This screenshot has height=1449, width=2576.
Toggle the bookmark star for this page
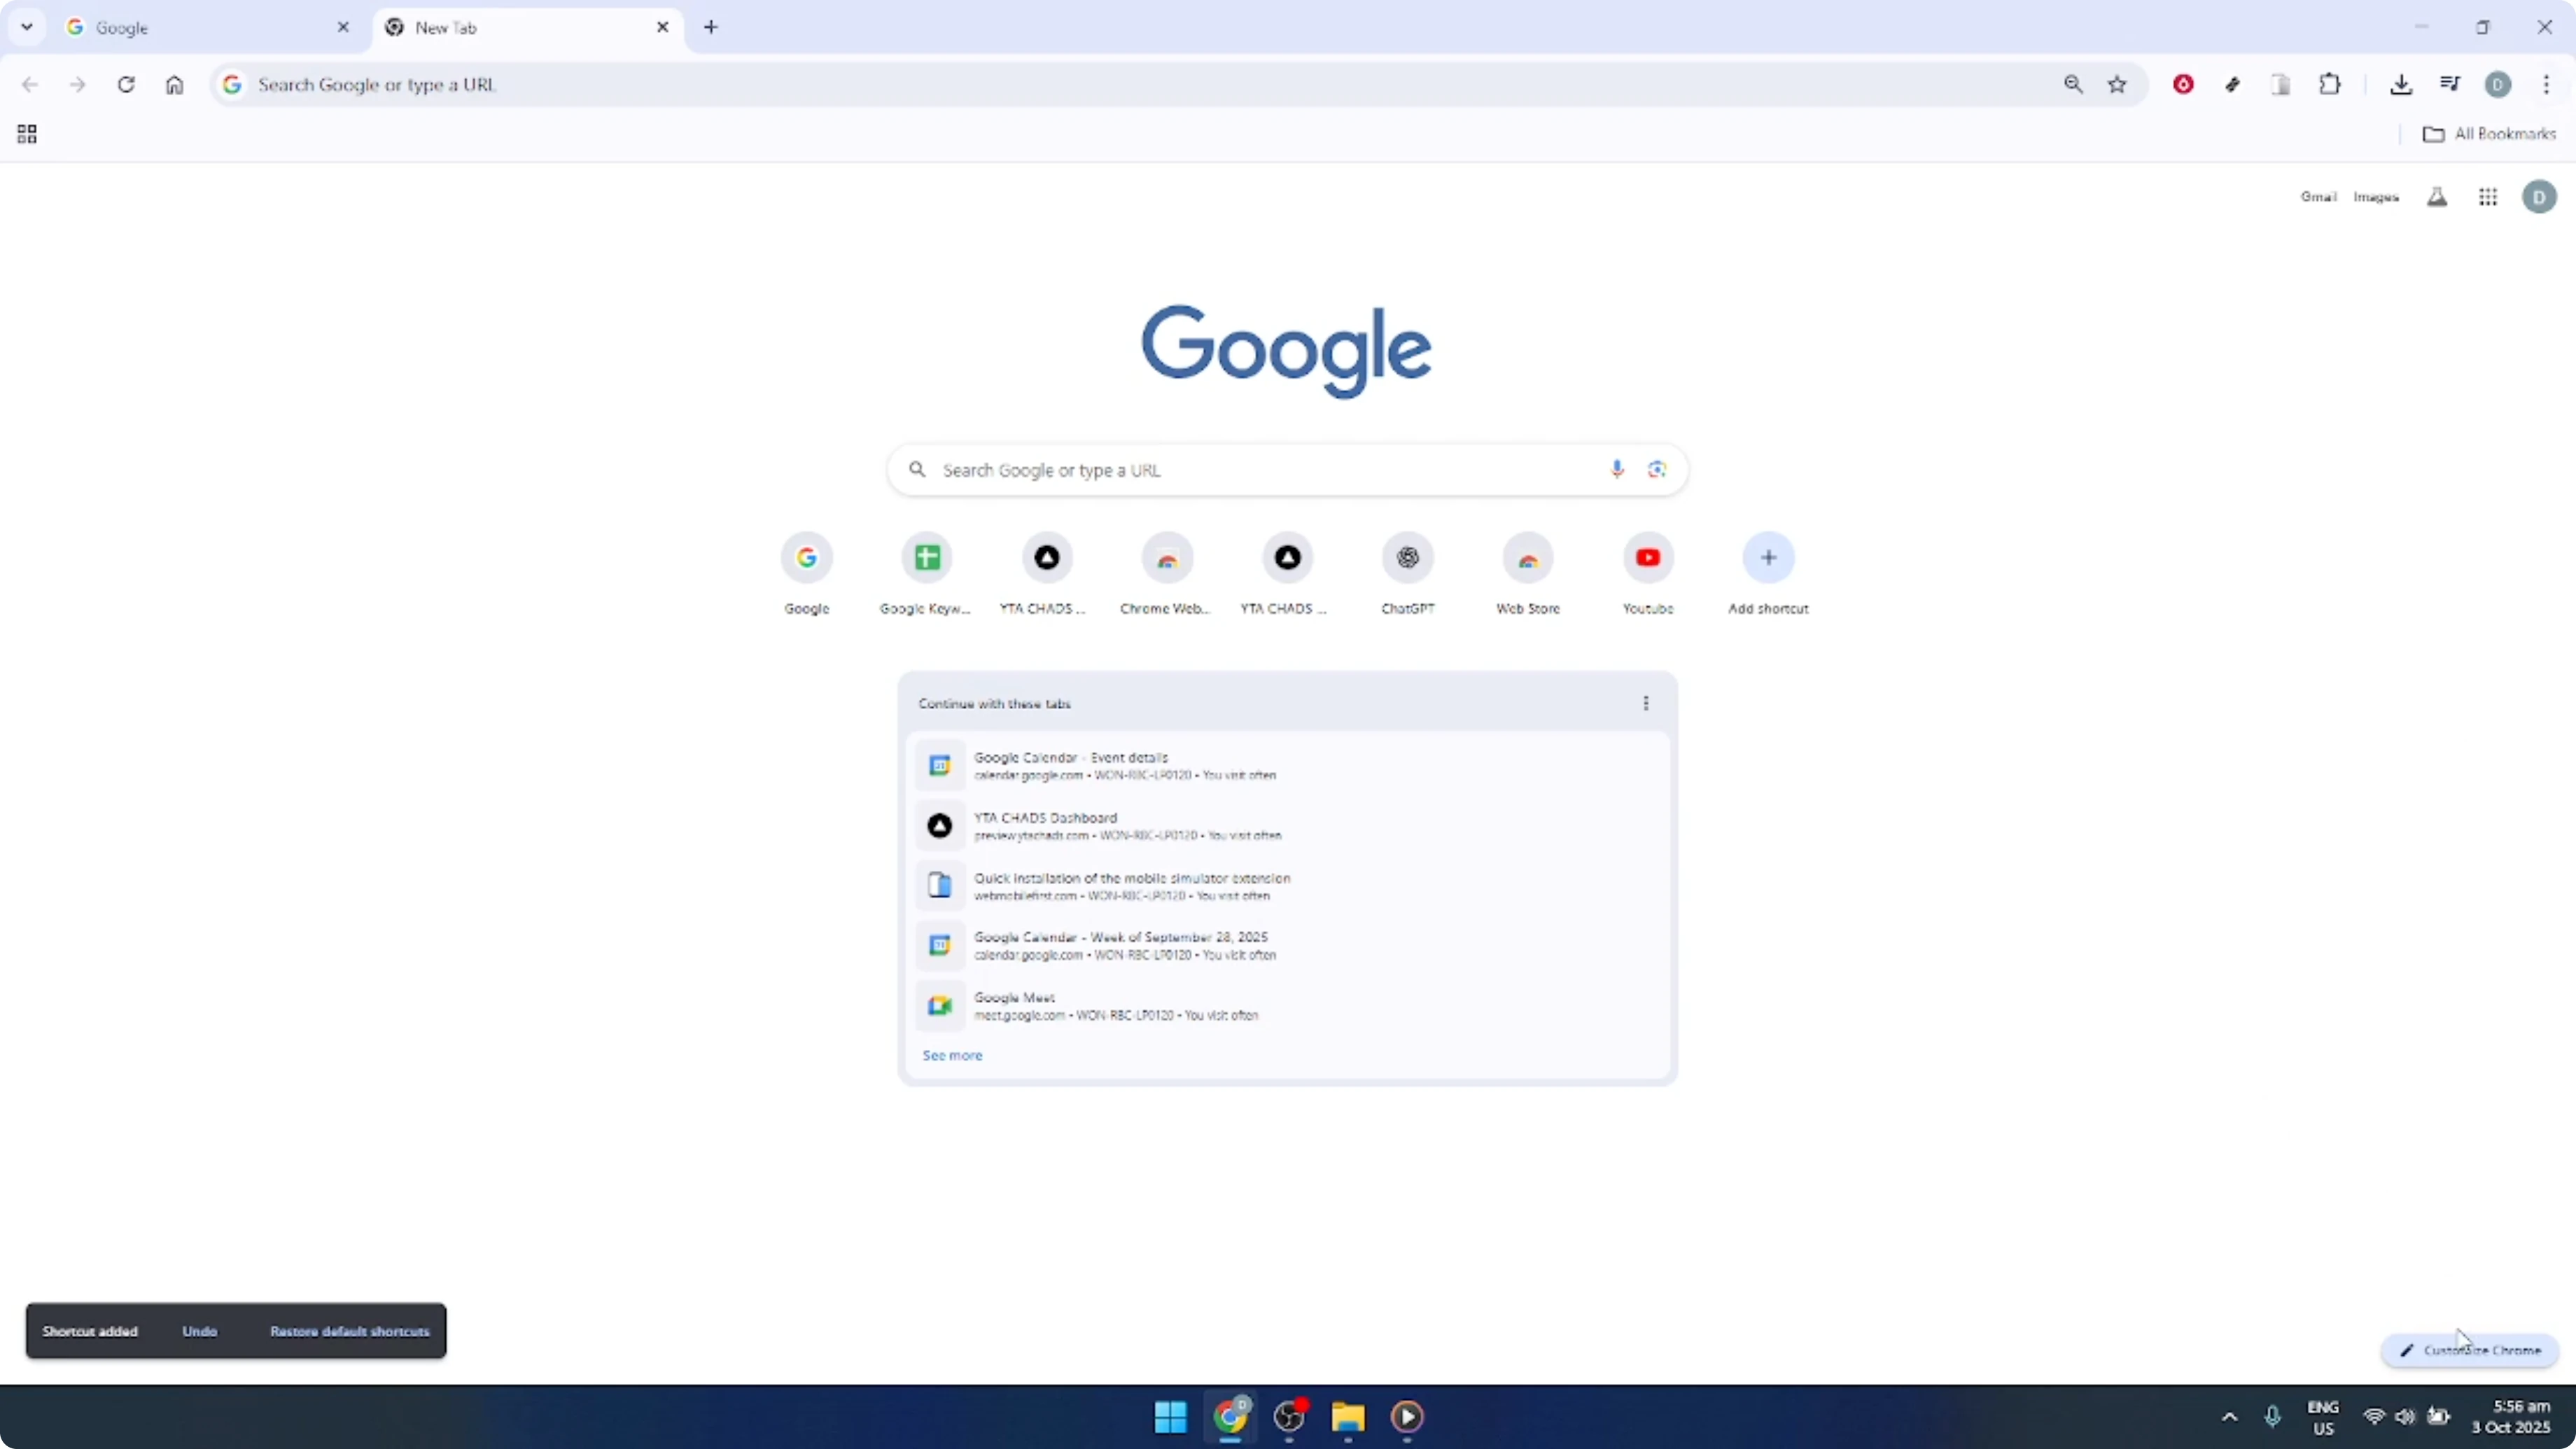tap(2118, 84)
